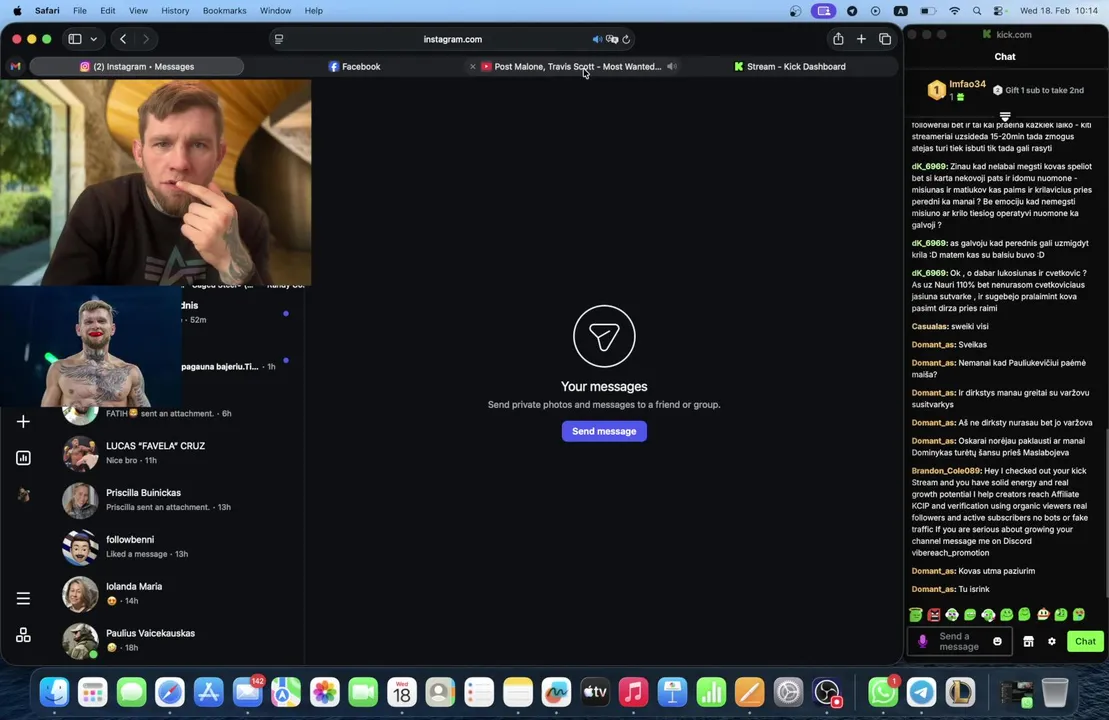
Task: Click the paper plane messages icon
Action: pos(604,336)
